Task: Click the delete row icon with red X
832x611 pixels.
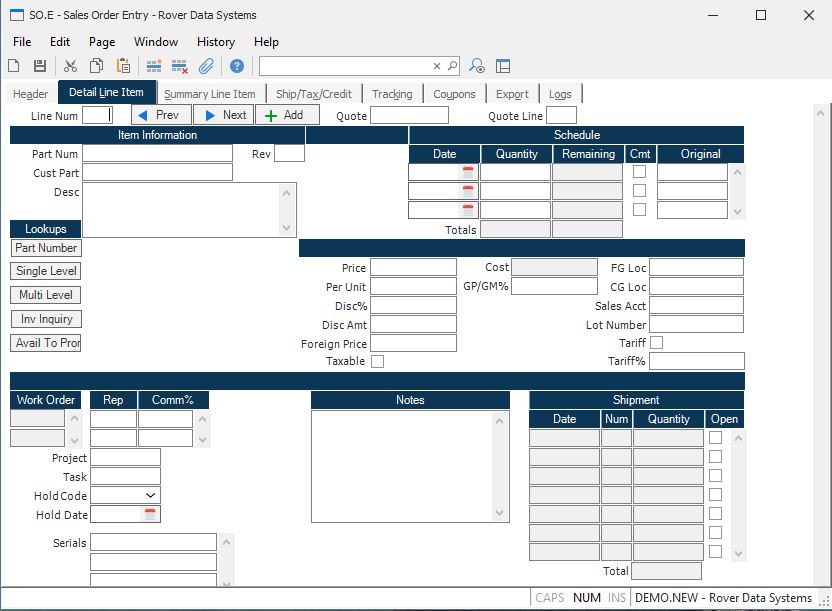Action: tap(180, 66)
